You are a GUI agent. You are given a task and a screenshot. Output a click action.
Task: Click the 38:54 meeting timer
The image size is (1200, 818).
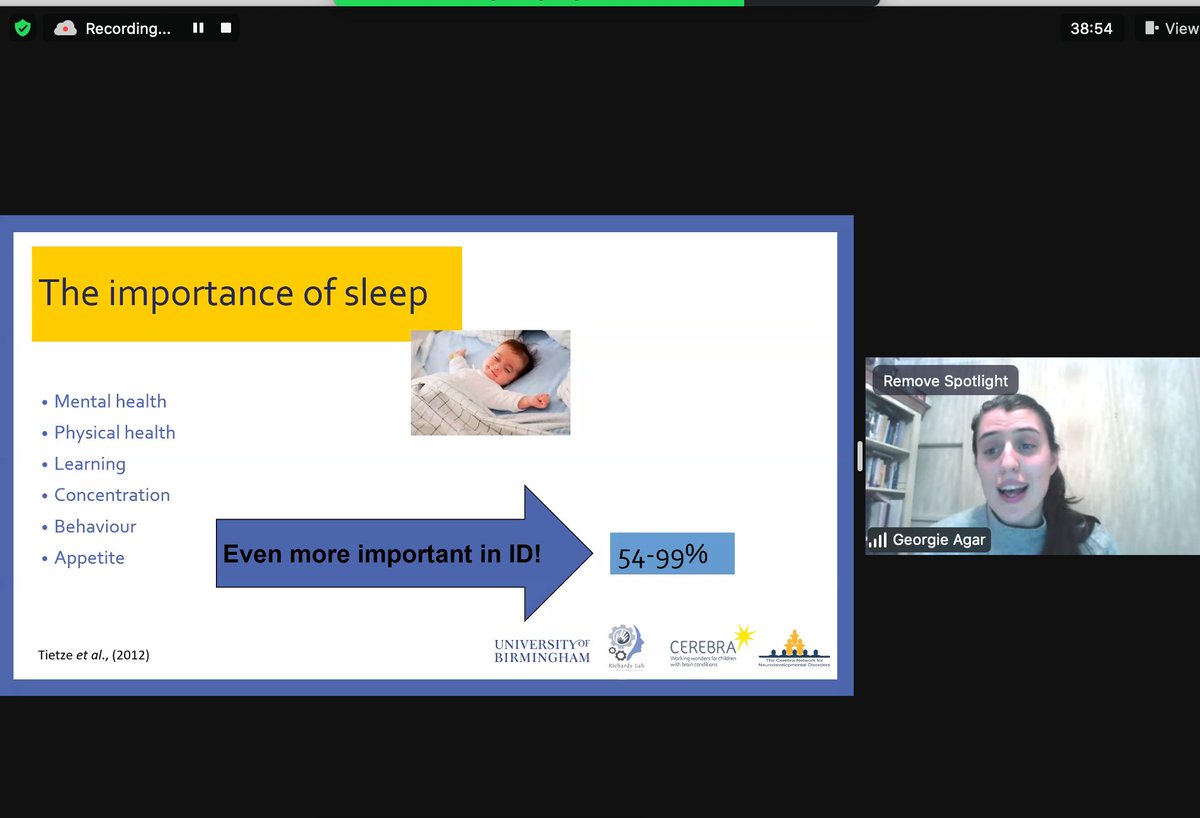pyautogui.click(x=1091, y=29)
